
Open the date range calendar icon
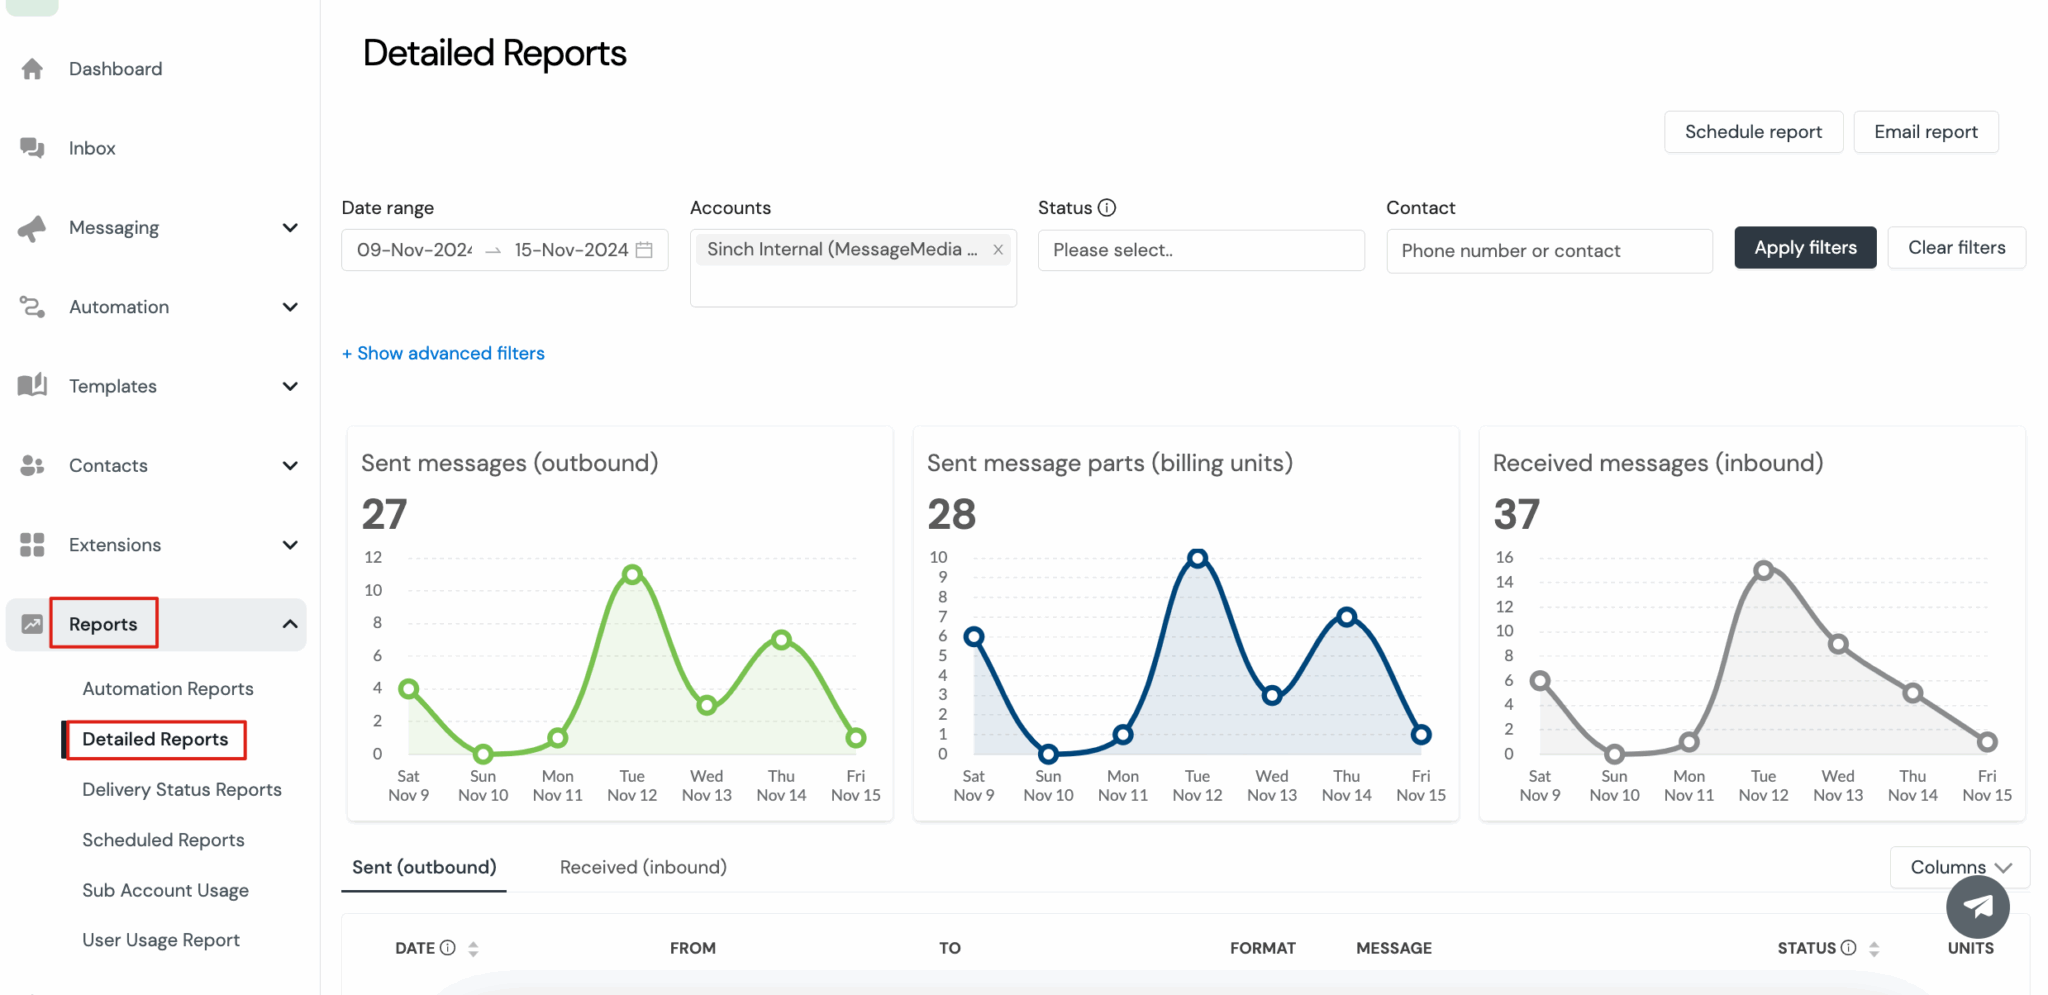[x=645, y=250]
